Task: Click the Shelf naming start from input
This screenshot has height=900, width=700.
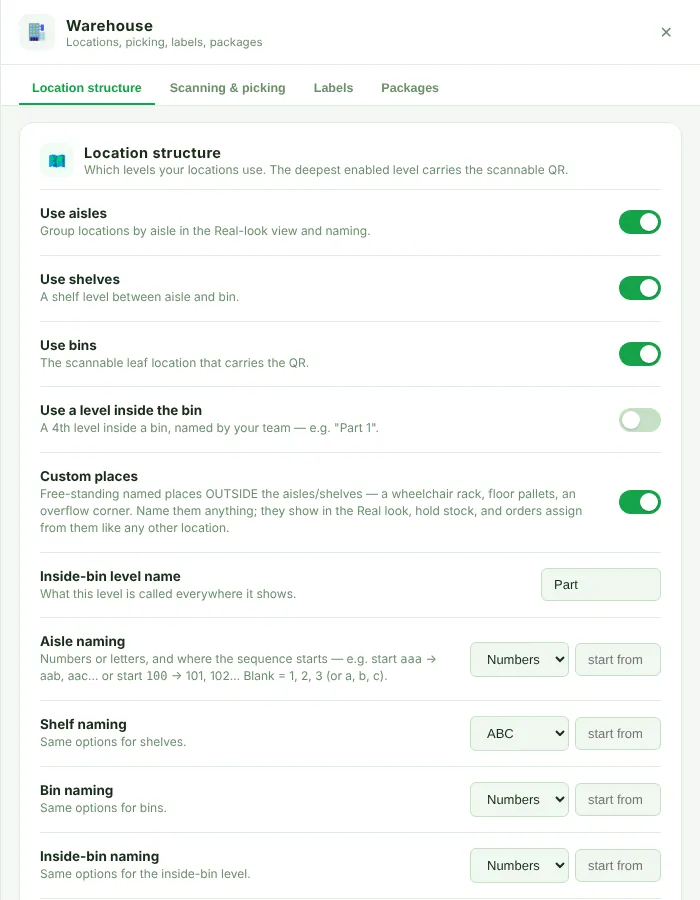Action: 618,734
